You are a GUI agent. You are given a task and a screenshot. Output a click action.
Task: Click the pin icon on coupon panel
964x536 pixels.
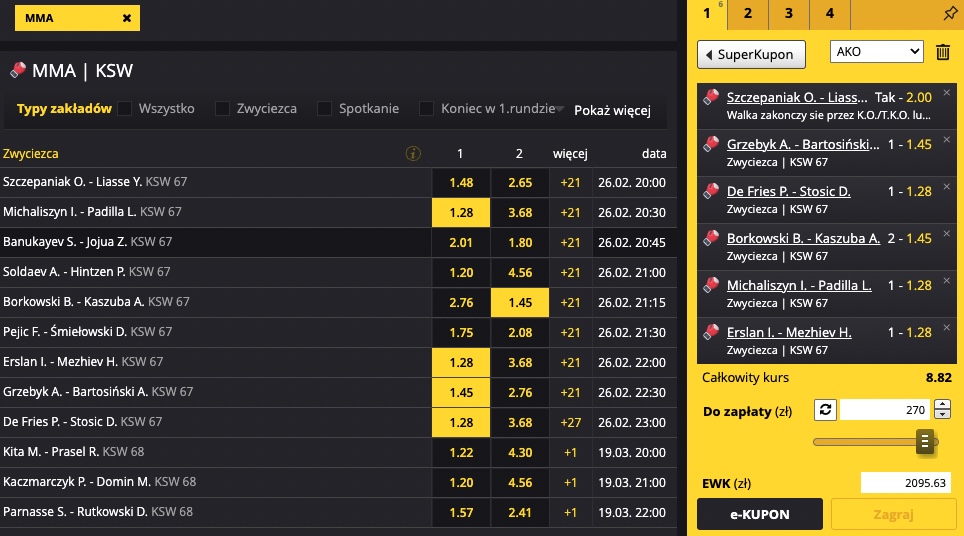950,14
